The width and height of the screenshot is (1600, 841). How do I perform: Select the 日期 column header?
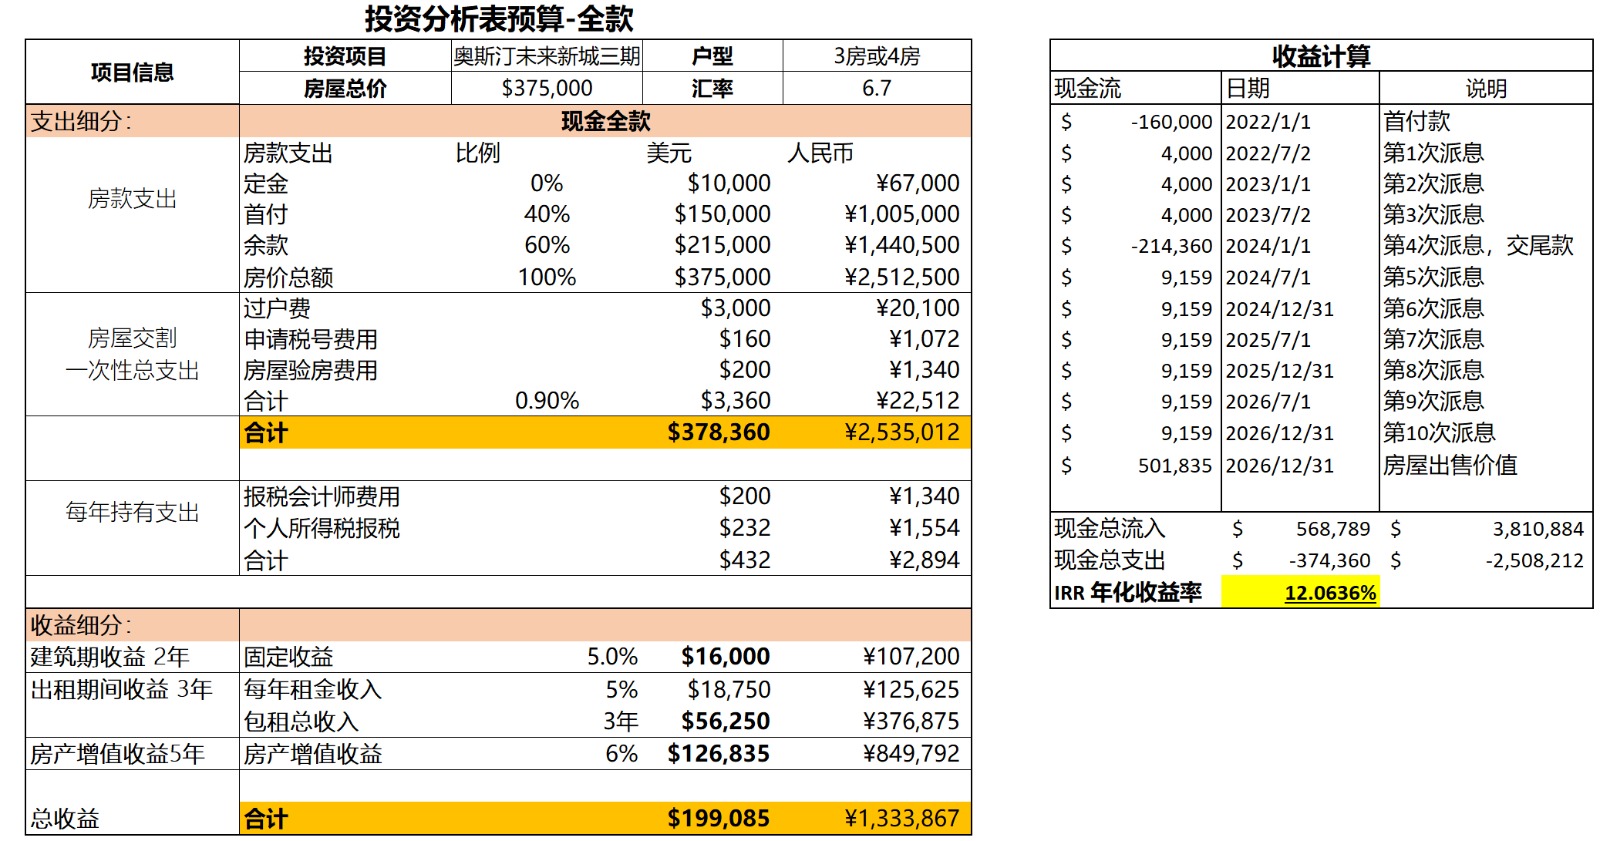1300,88
